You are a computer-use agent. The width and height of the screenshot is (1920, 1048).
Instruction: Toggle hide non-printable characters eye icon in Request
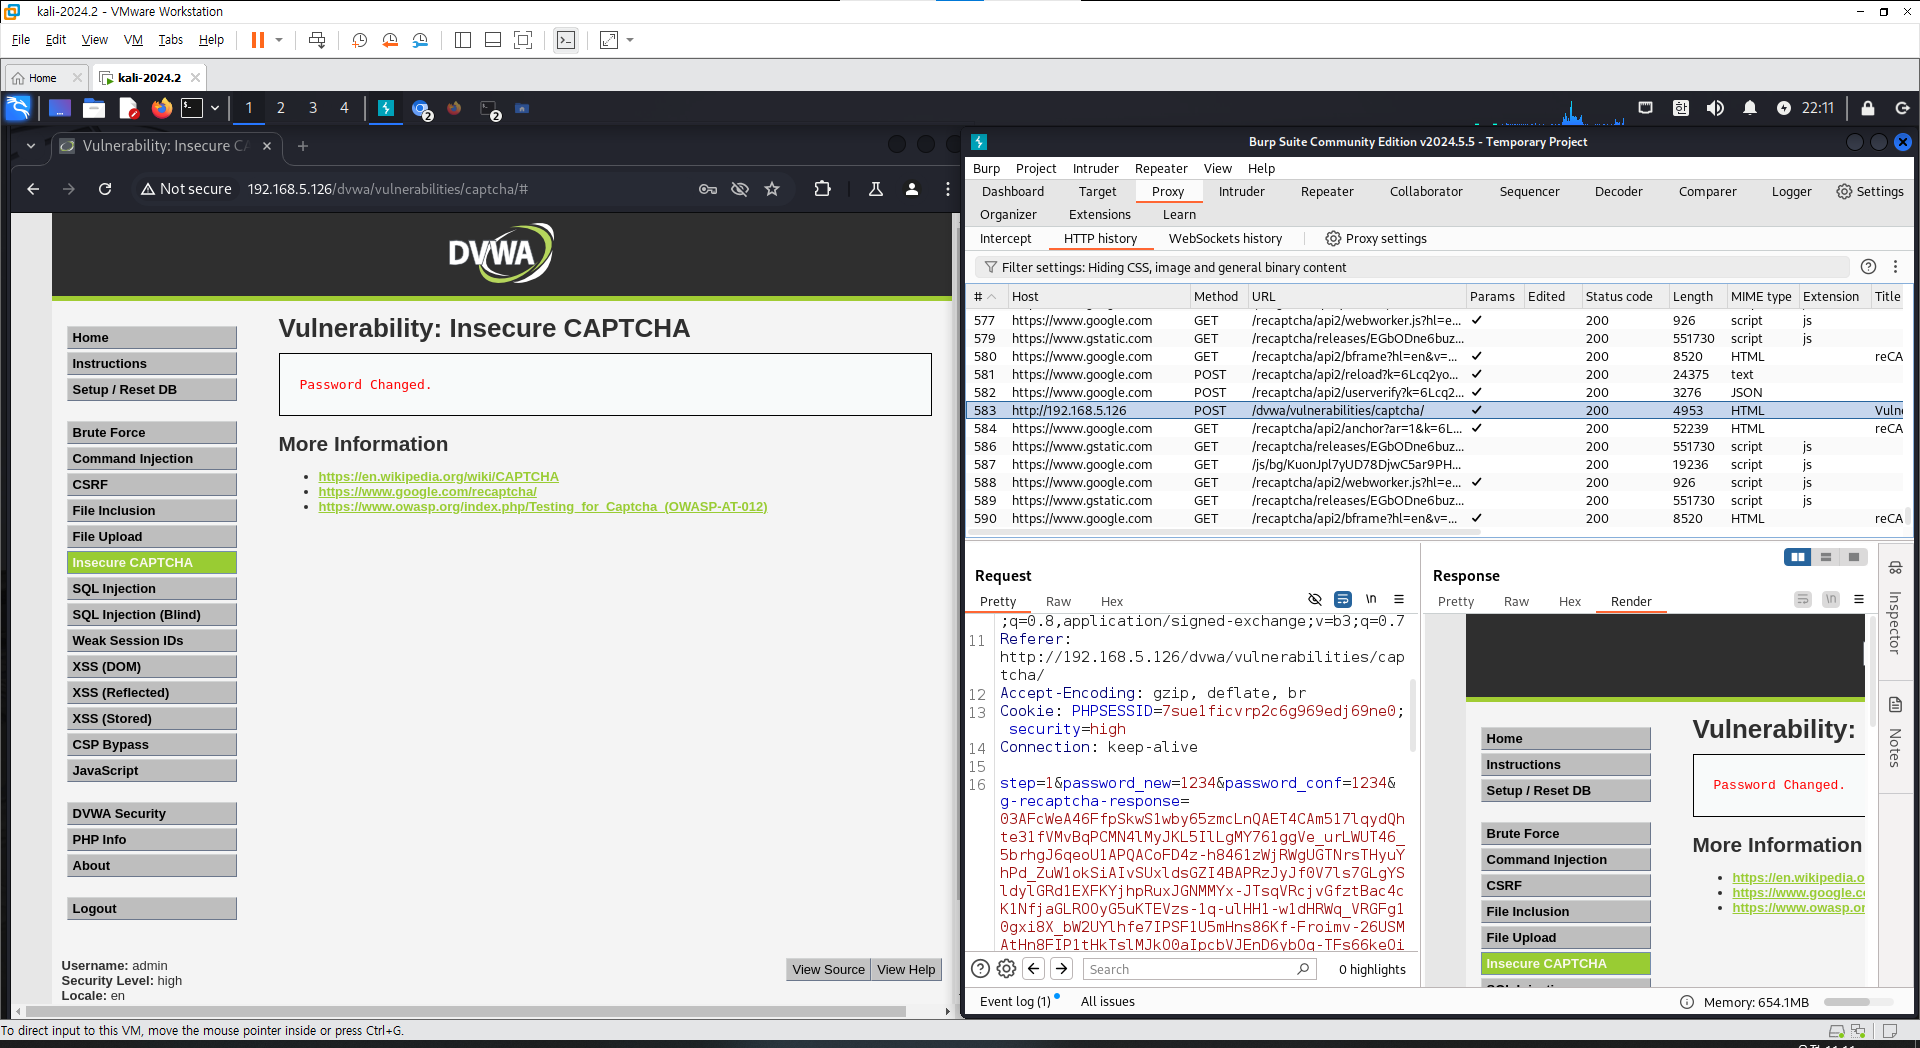1315,599
